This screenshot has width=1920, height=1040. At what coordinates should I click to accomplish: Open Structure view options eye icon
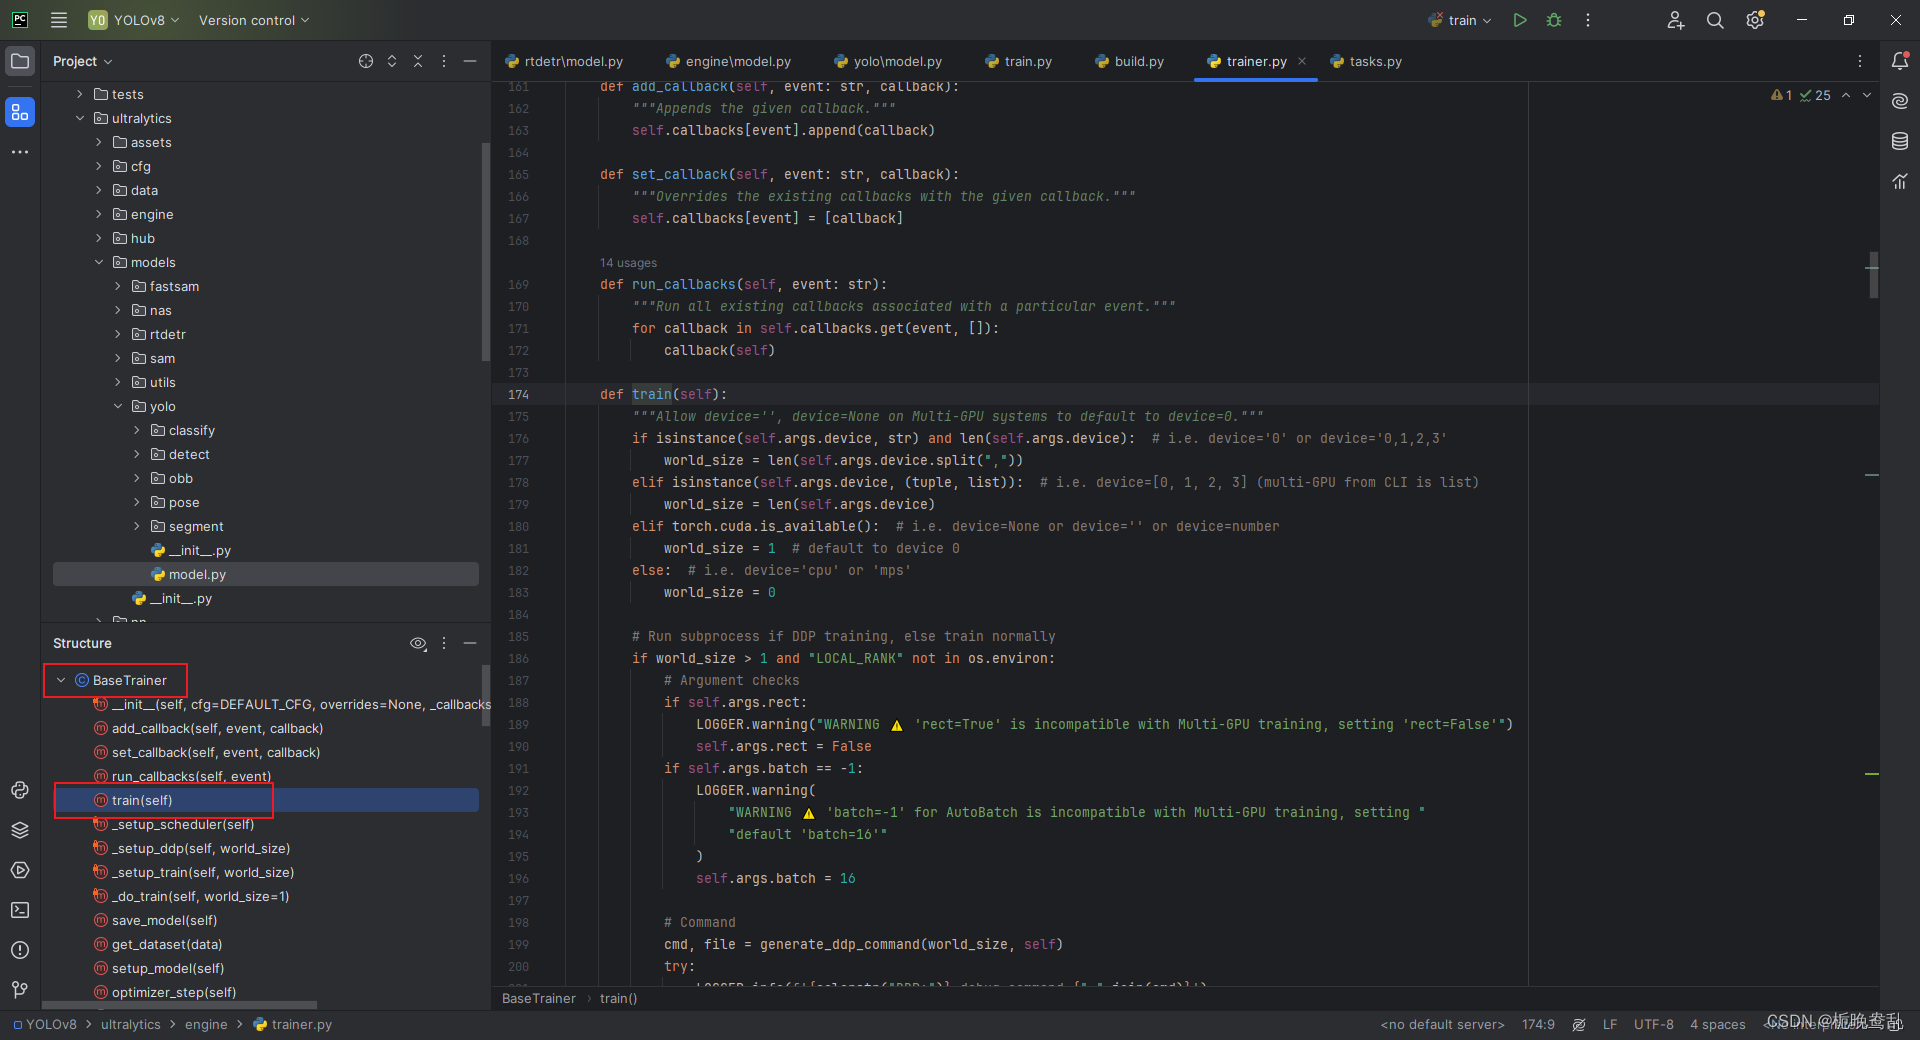point(418,643)
